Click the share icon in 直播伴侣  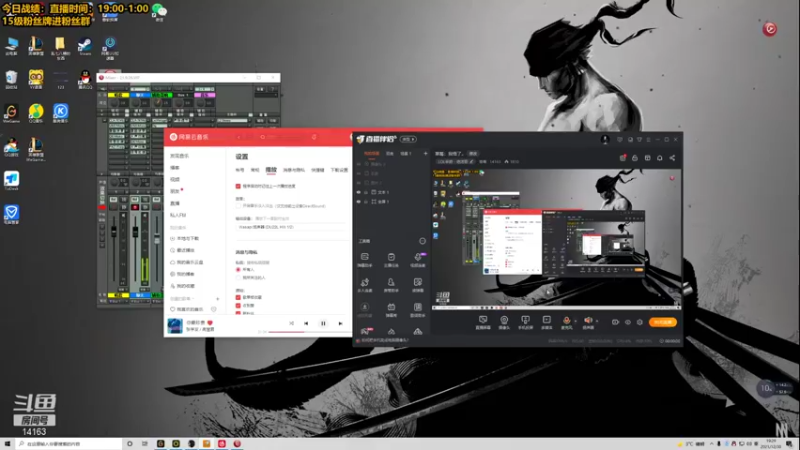click(x=672, y=158)
